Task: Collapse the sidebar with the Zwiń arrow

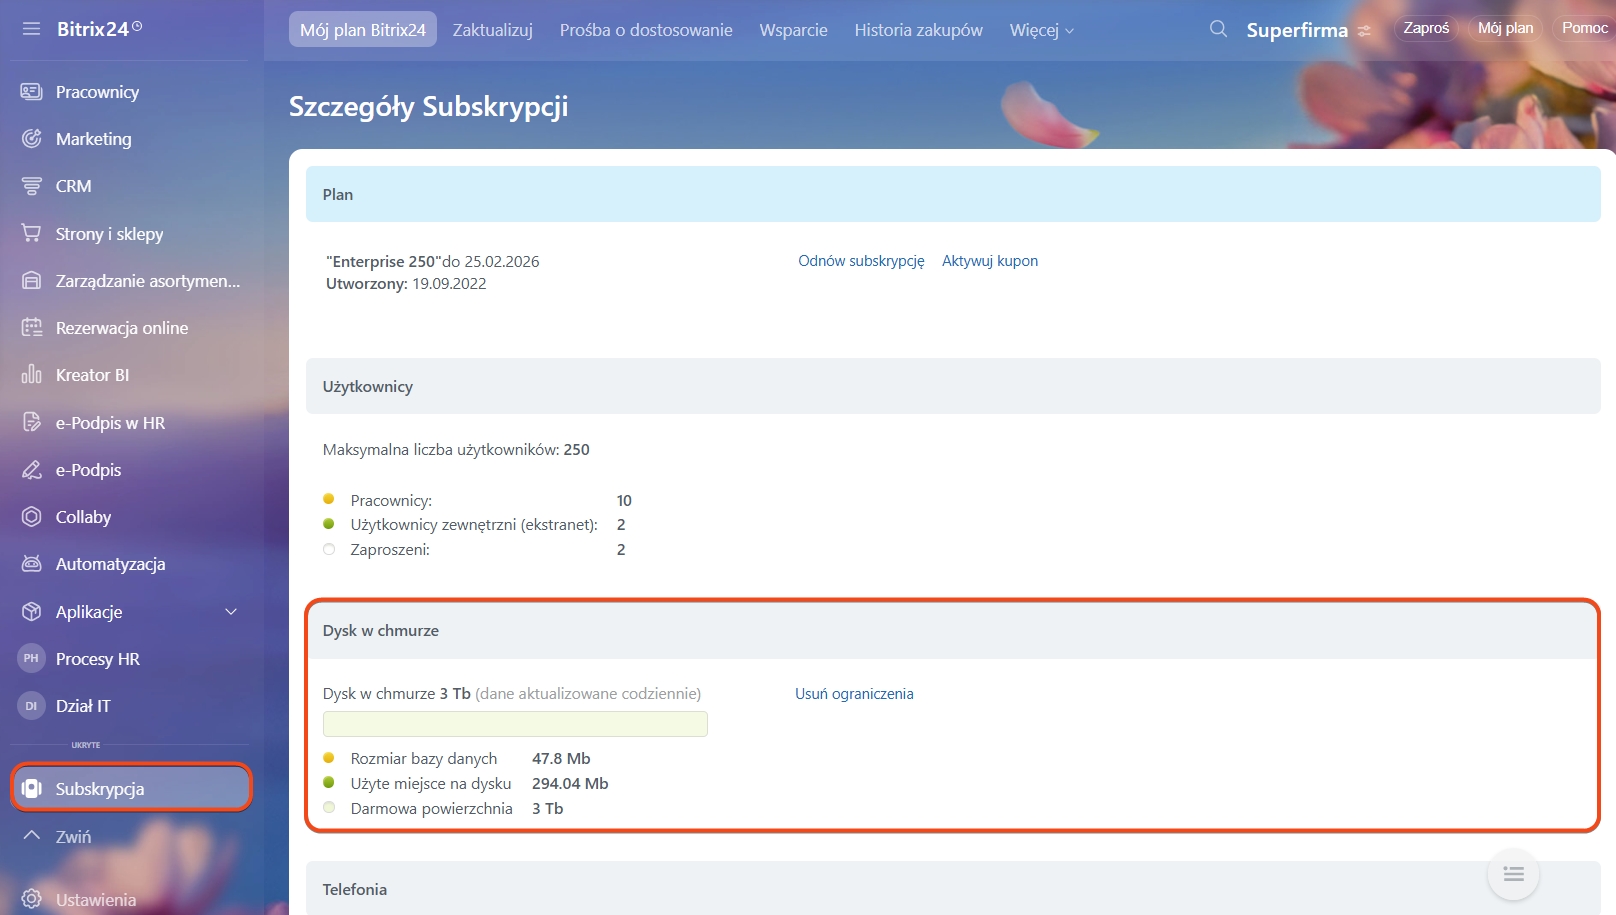Action: coord(32,835)
